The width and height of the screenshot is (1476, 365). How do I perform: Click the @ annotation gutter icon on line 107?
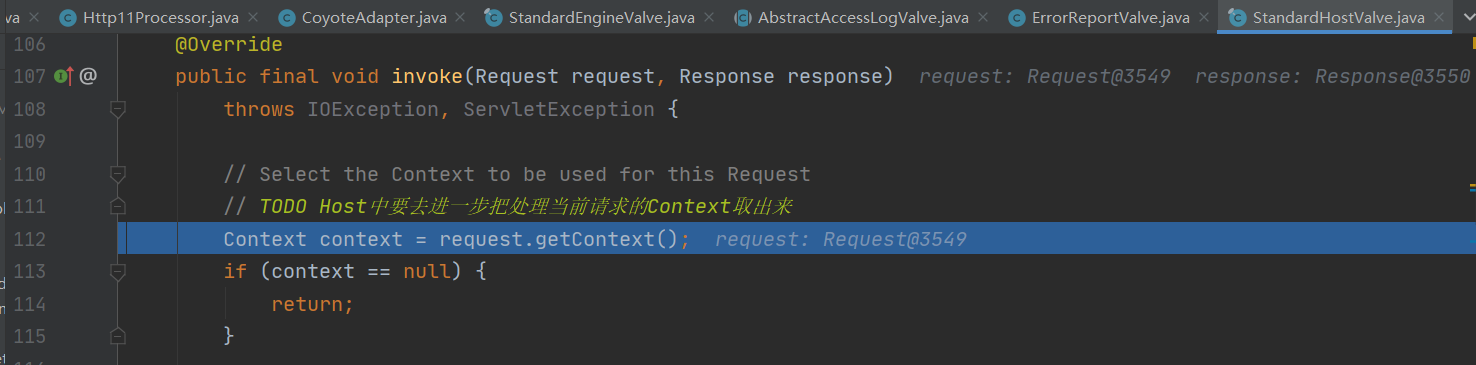click(88, 76)
